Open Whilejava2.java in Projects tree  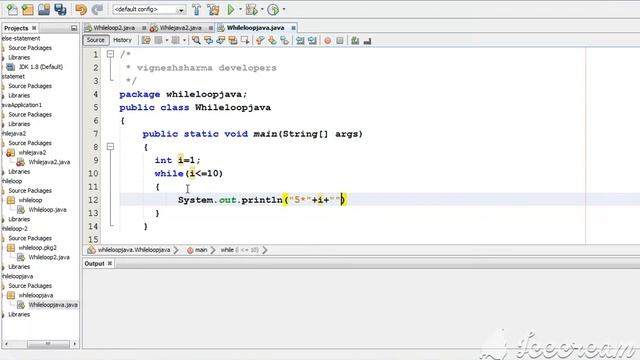pyautogui.click(x=49, y=162)
